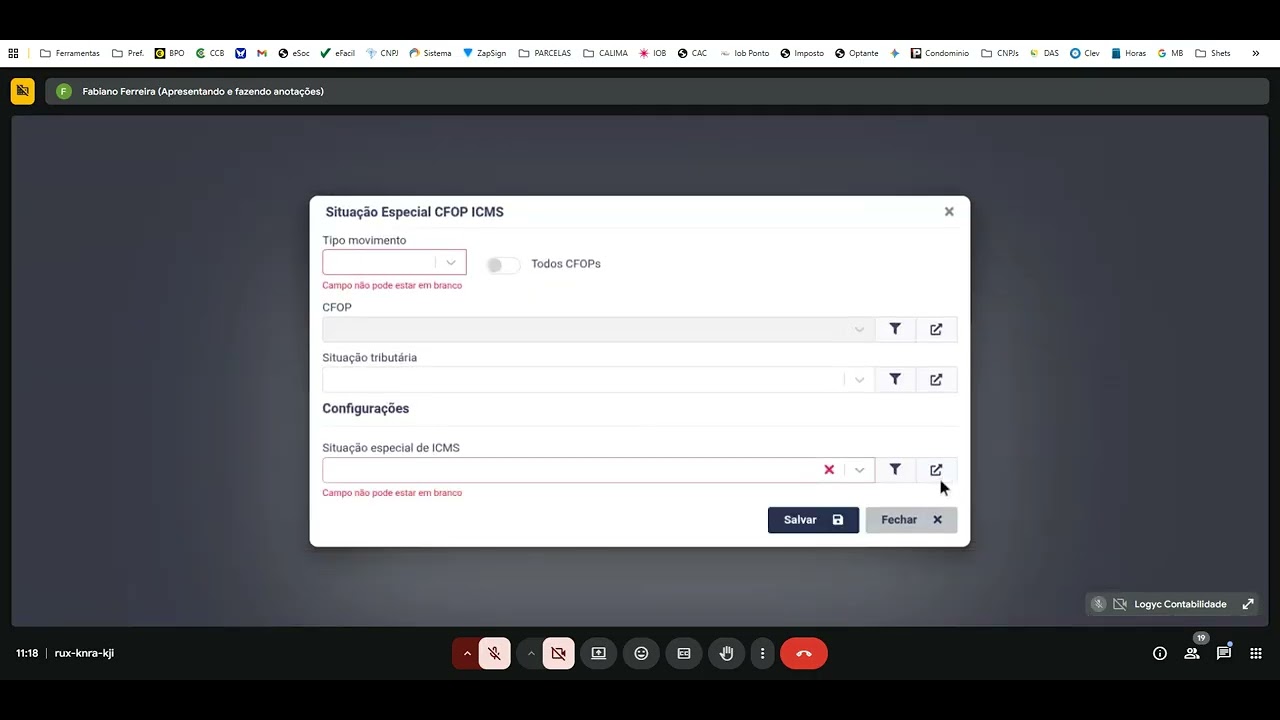This screenshot has height=720, width=1280.
Task: Expand the Tipo movimento dropdown
Action: 451,262
